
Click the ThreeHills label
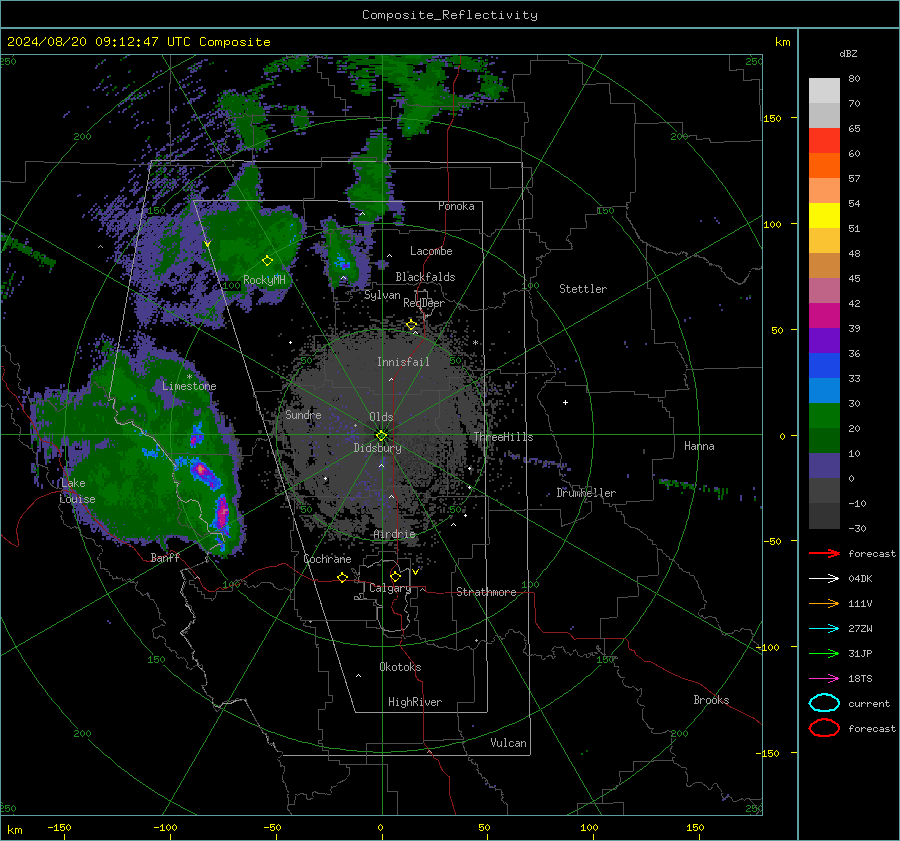[503, 437]
